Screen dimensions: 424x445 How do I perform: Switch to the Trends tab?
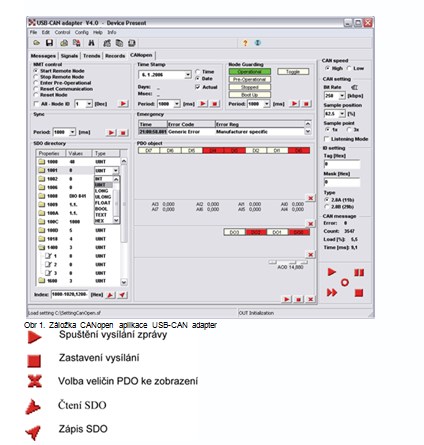[x=92, y=56]
